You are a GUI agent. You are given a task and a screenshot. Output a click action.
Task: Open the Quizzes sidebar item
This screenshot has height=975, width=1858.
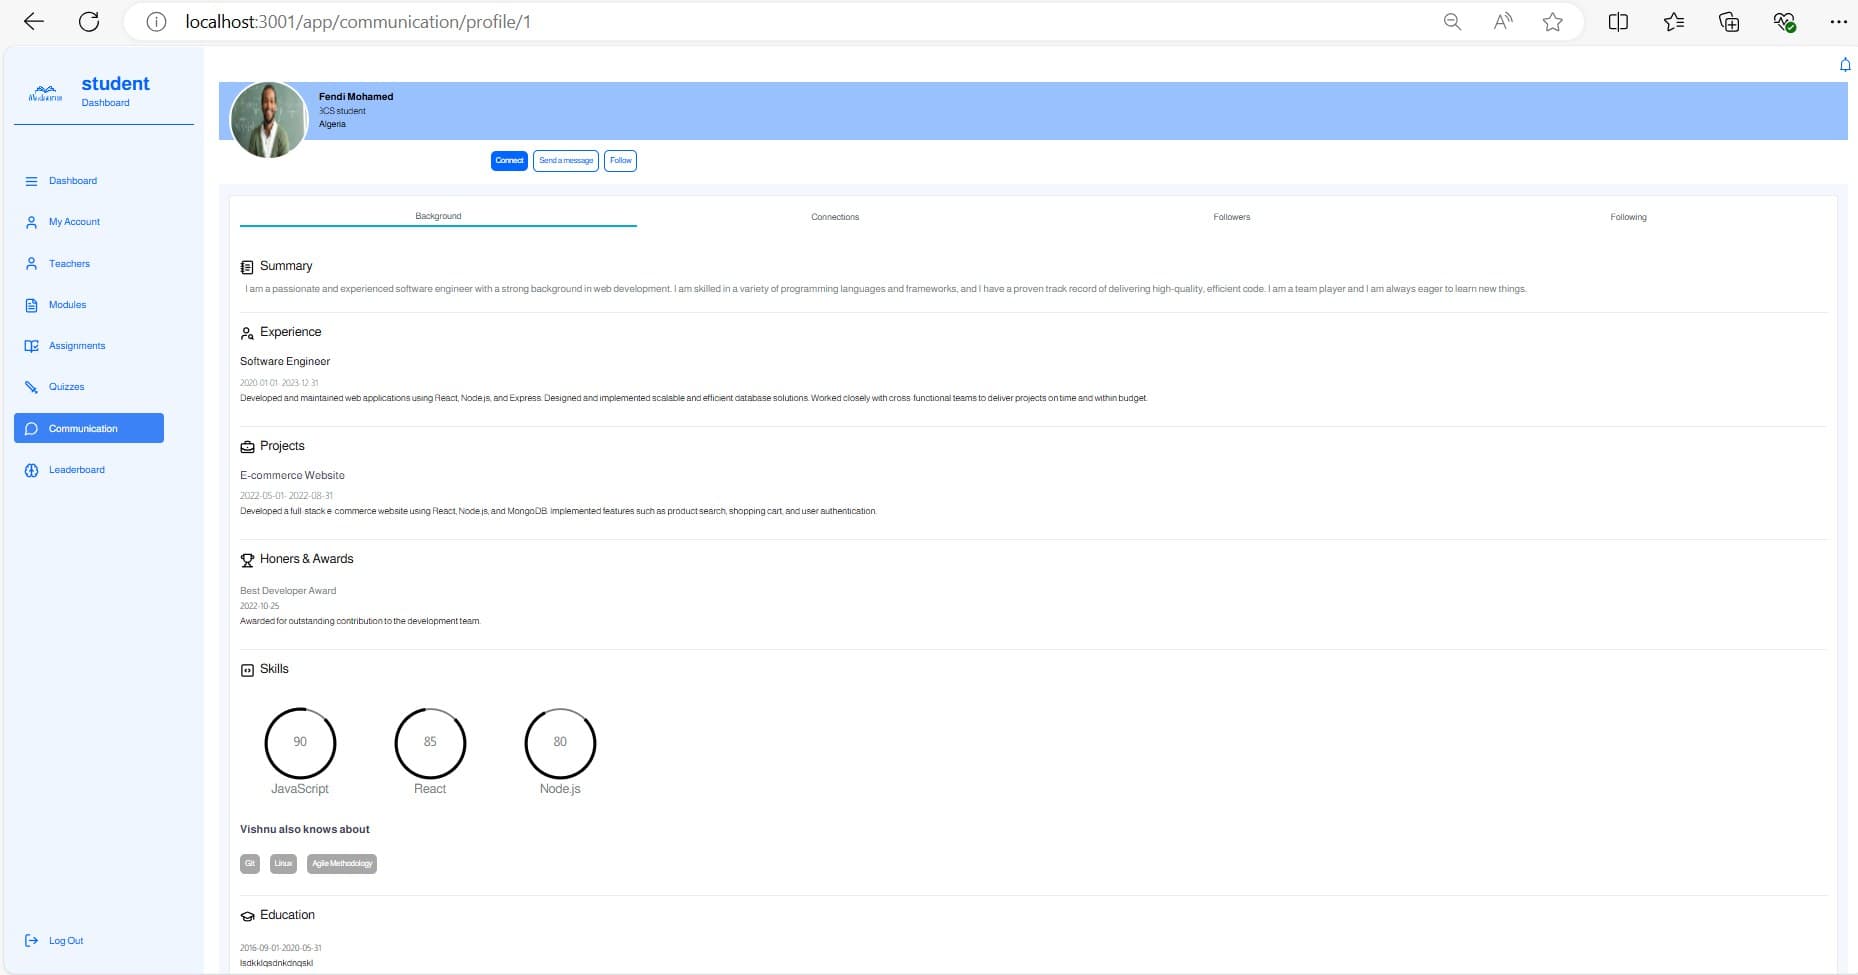pyautogui.click(x=66, y=387)
